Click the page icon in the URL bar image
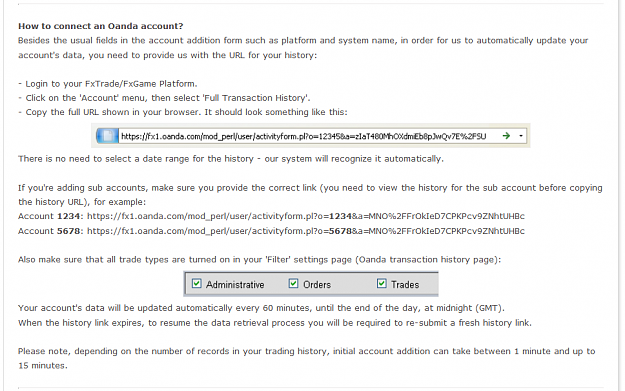 [x=107, y=136]
